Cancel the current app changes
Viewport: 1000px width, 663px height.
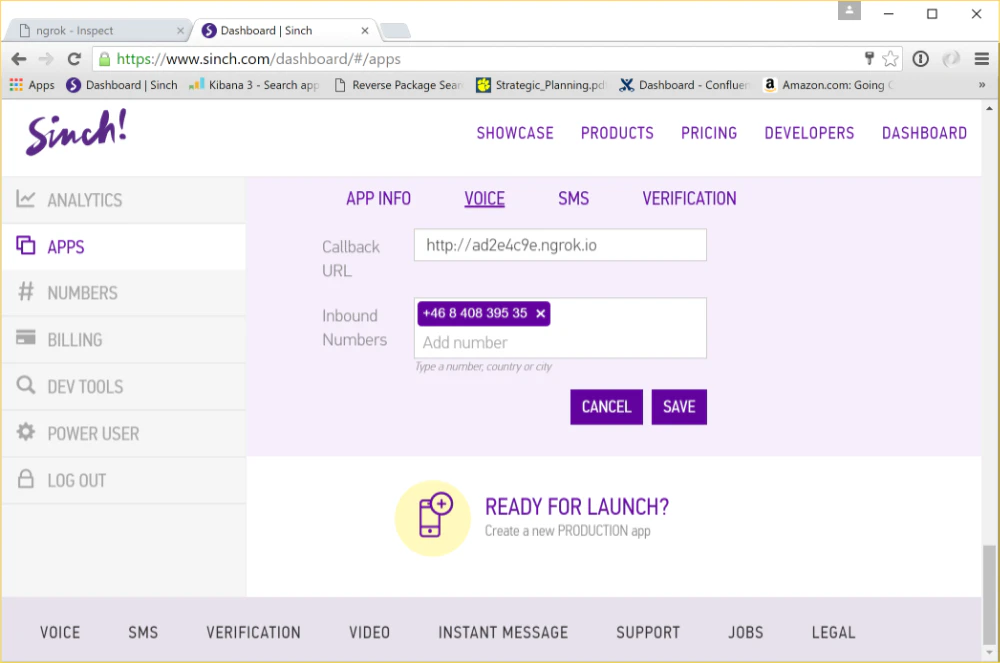(606, 407)
